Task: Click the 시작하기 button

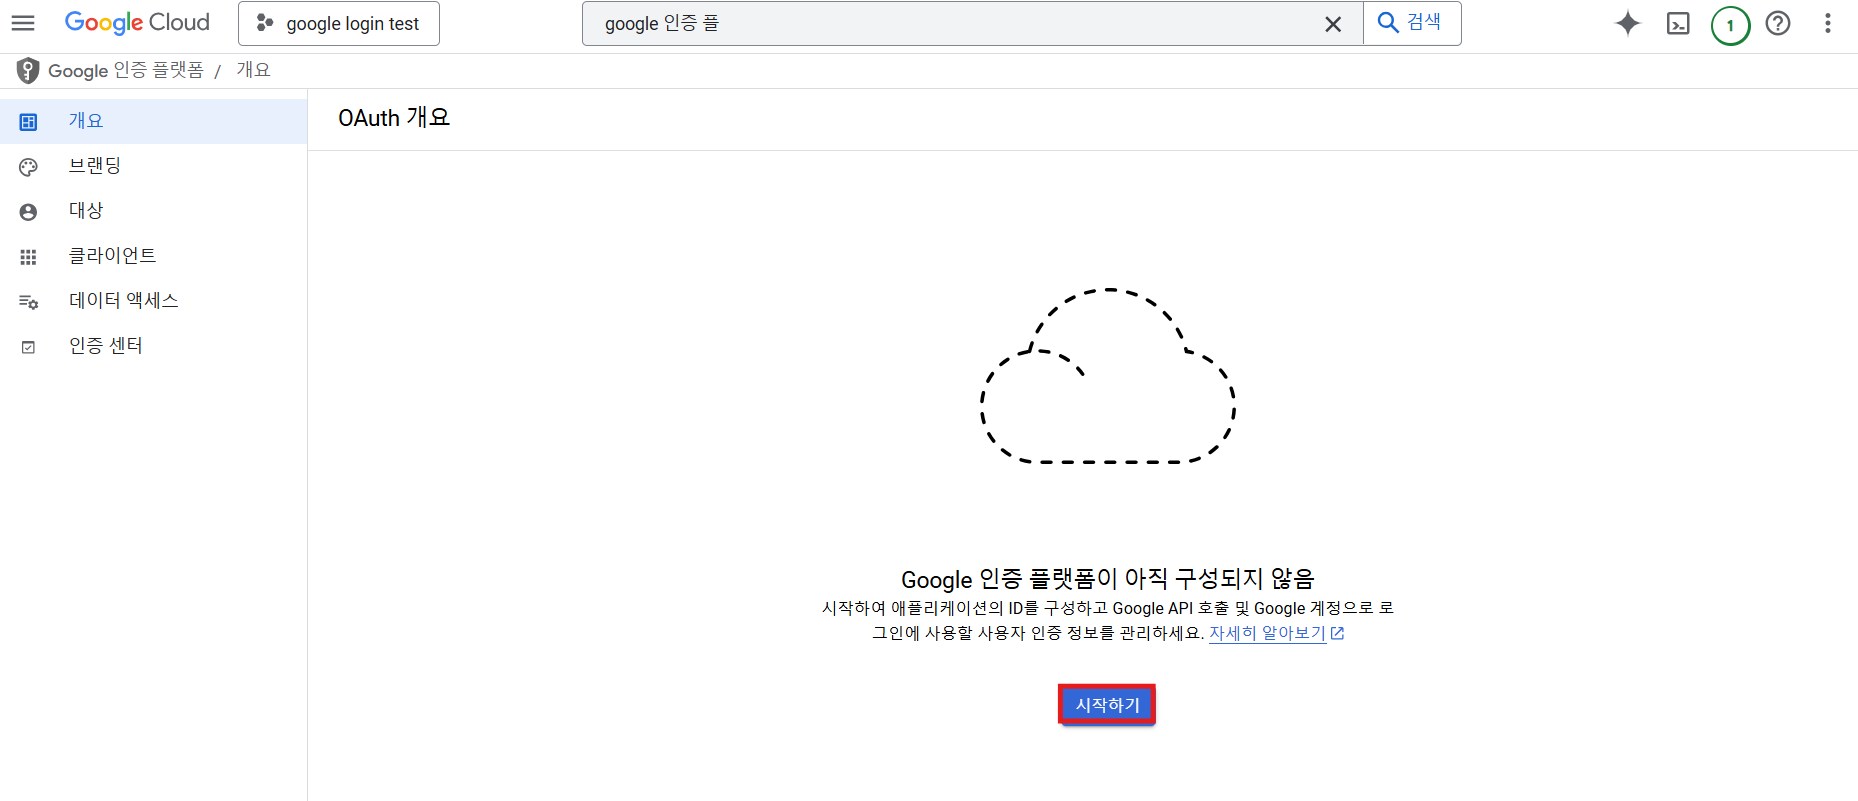Action: 1107,705
